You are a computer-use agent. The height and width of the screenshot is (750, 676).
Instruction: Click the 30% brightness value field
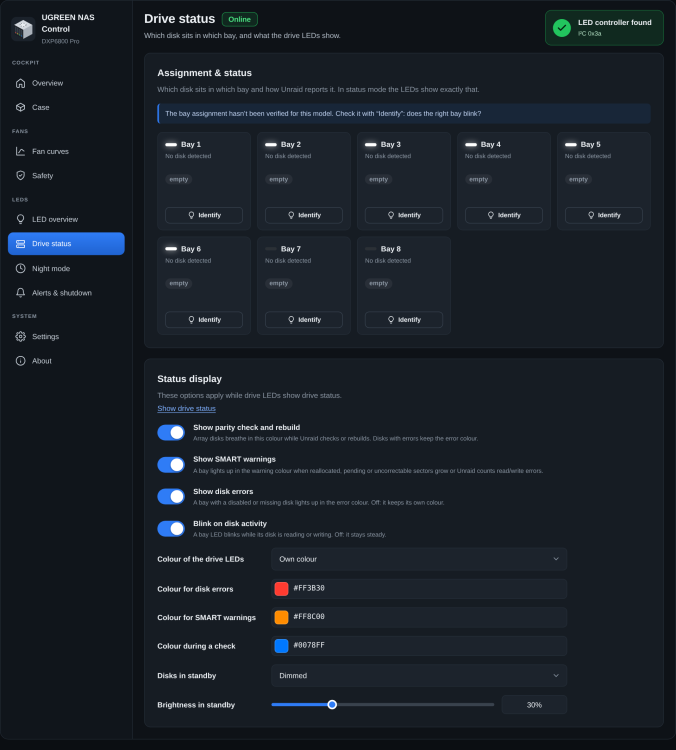coord(534,705)
